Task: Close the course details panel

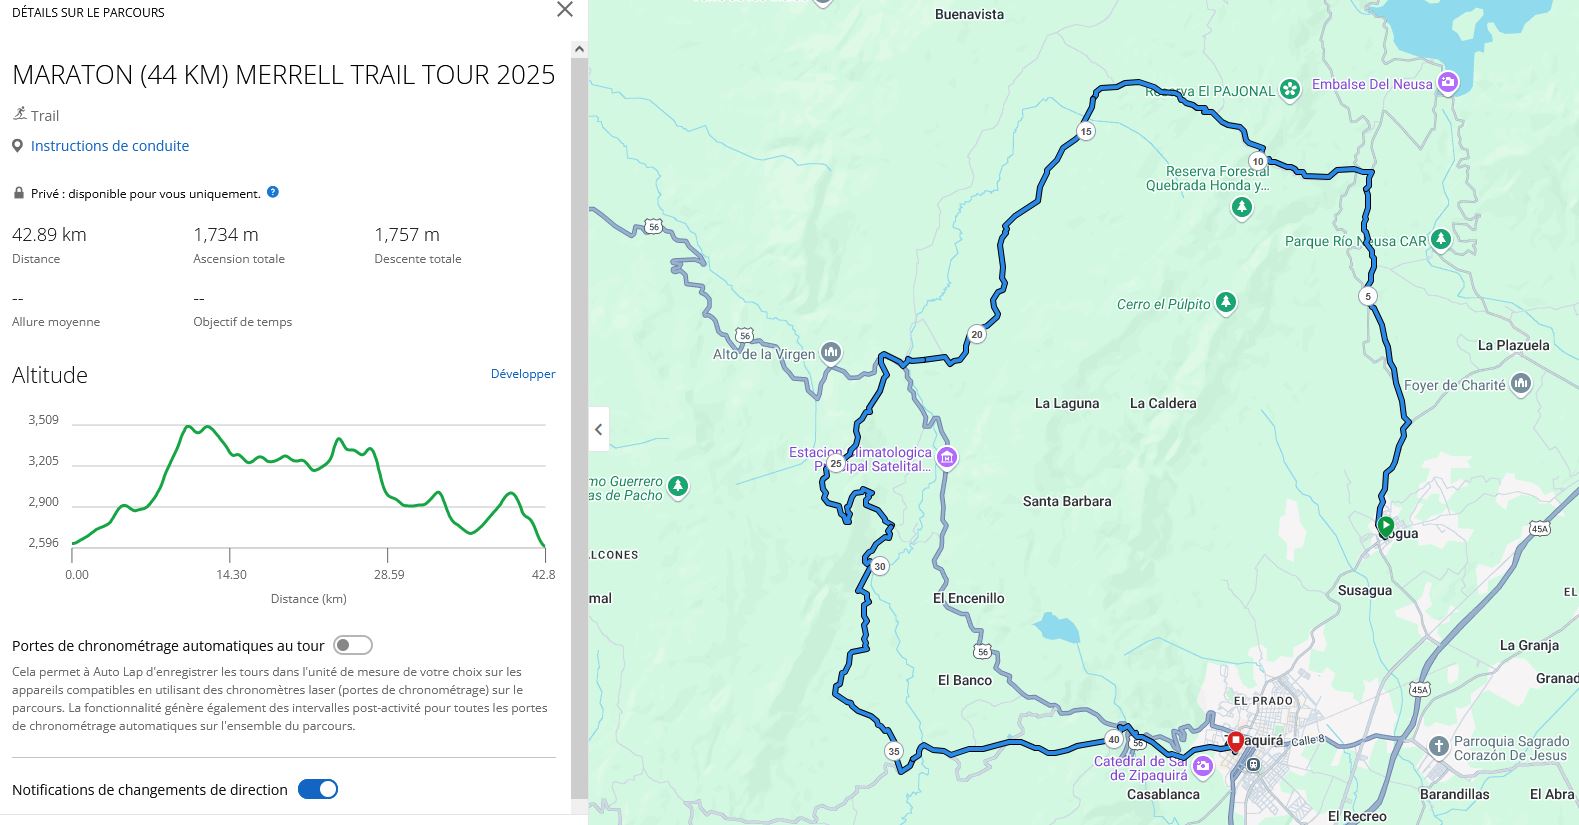Action: point(565,10)
